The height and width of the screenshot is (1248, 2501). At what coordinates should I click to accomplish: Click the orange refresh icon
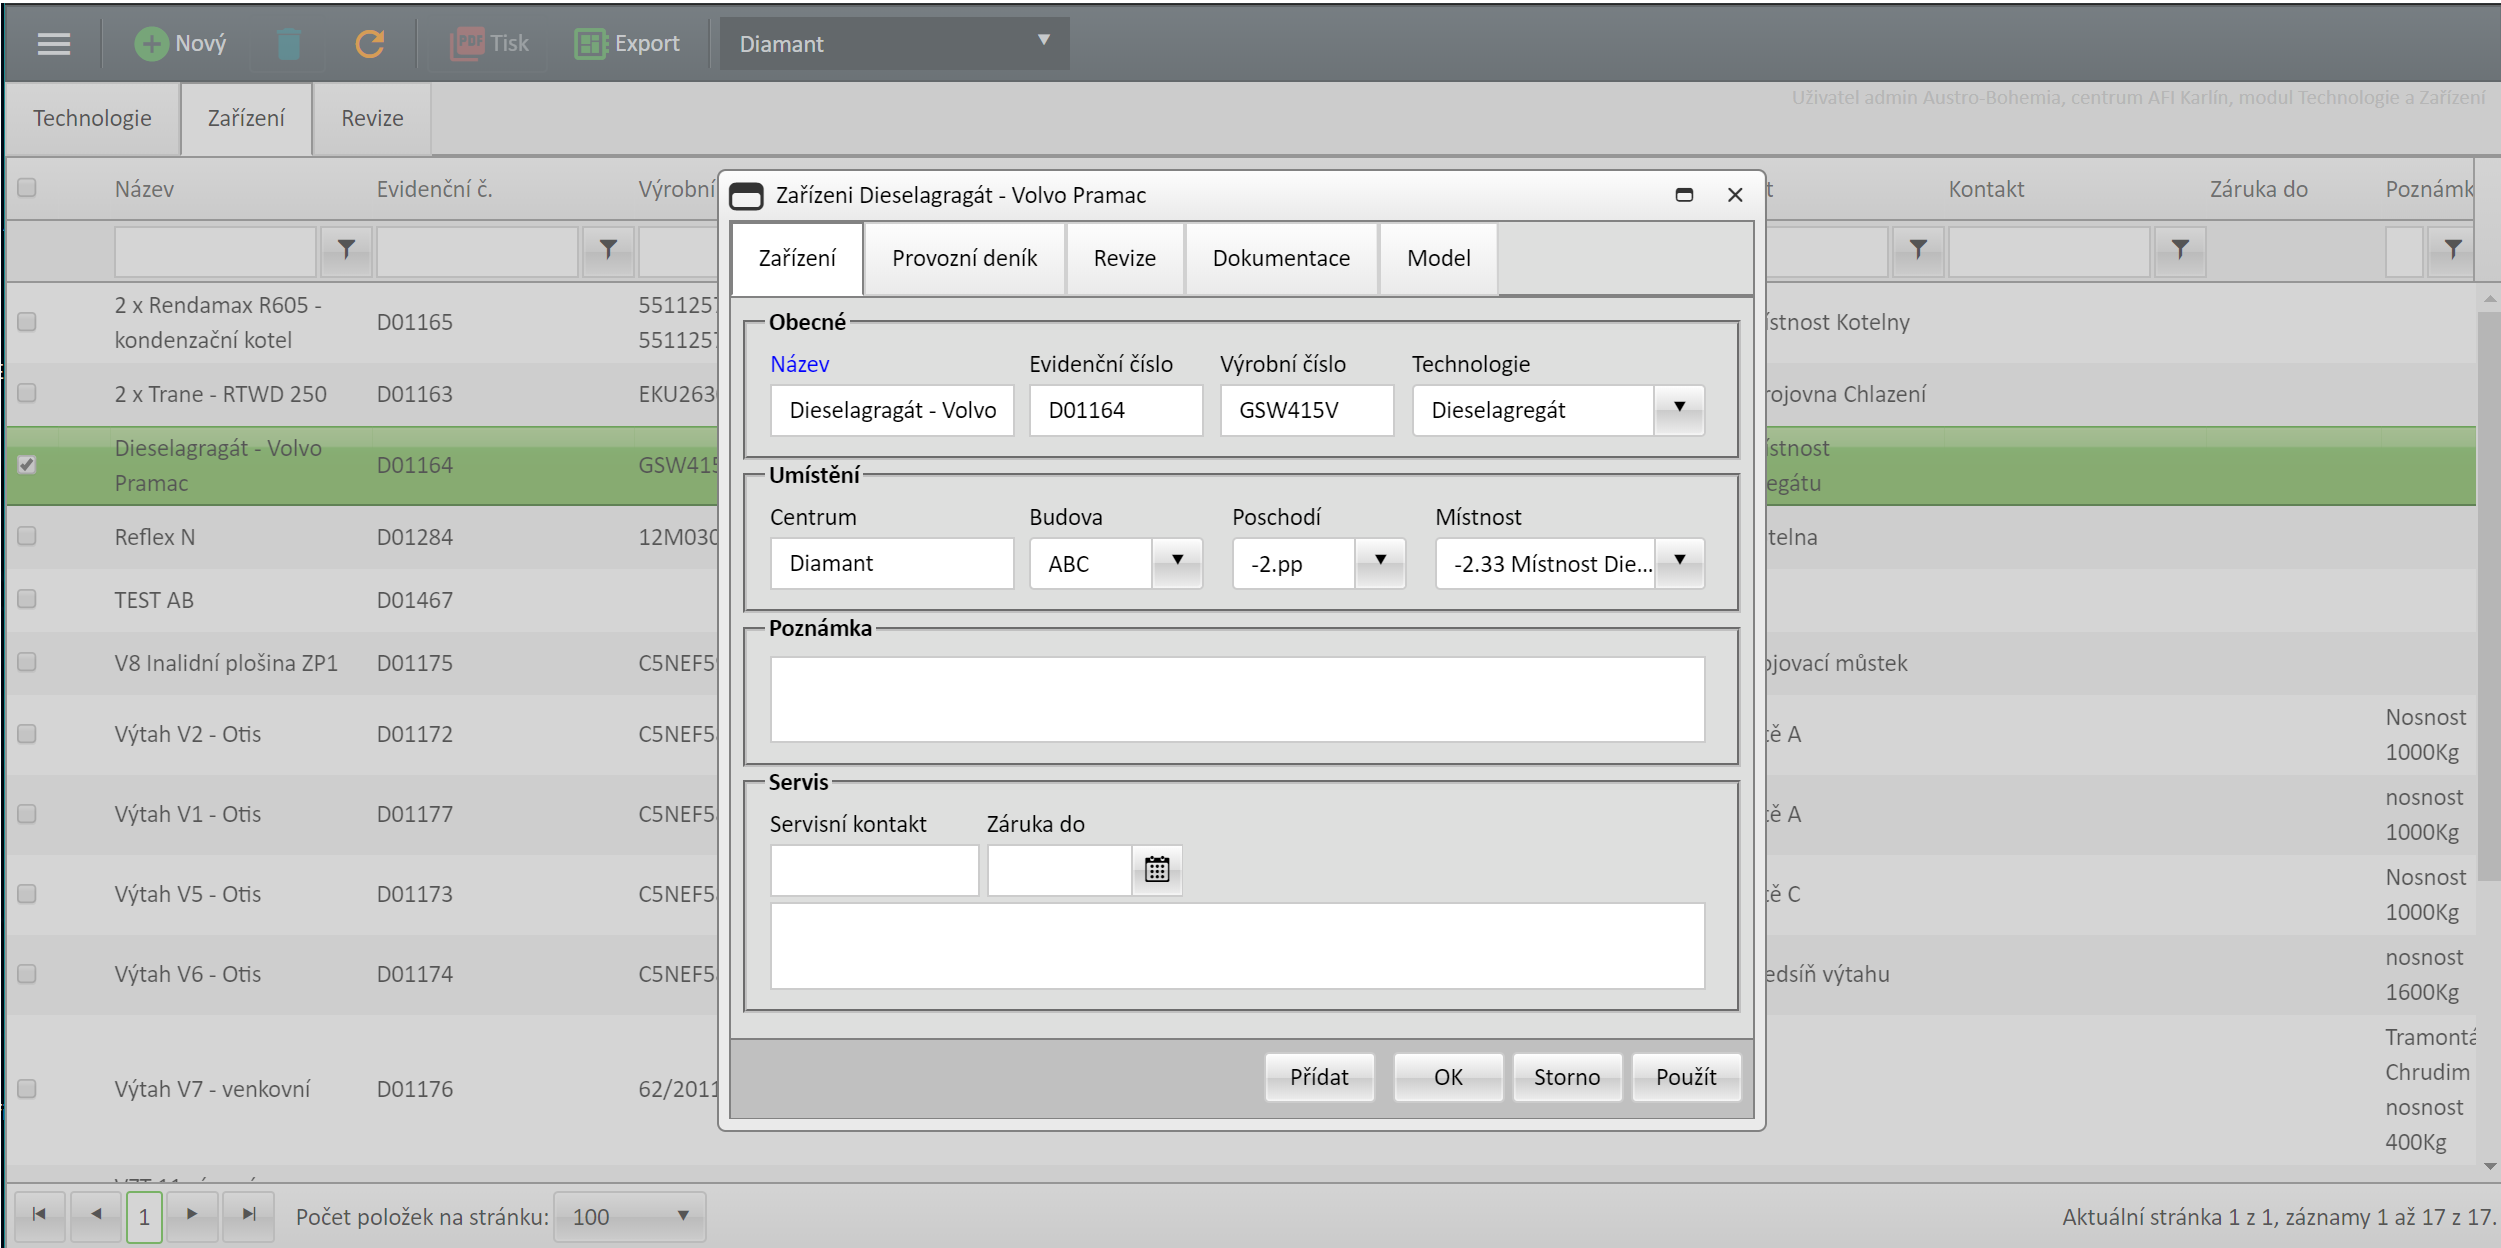click(370, 44)
